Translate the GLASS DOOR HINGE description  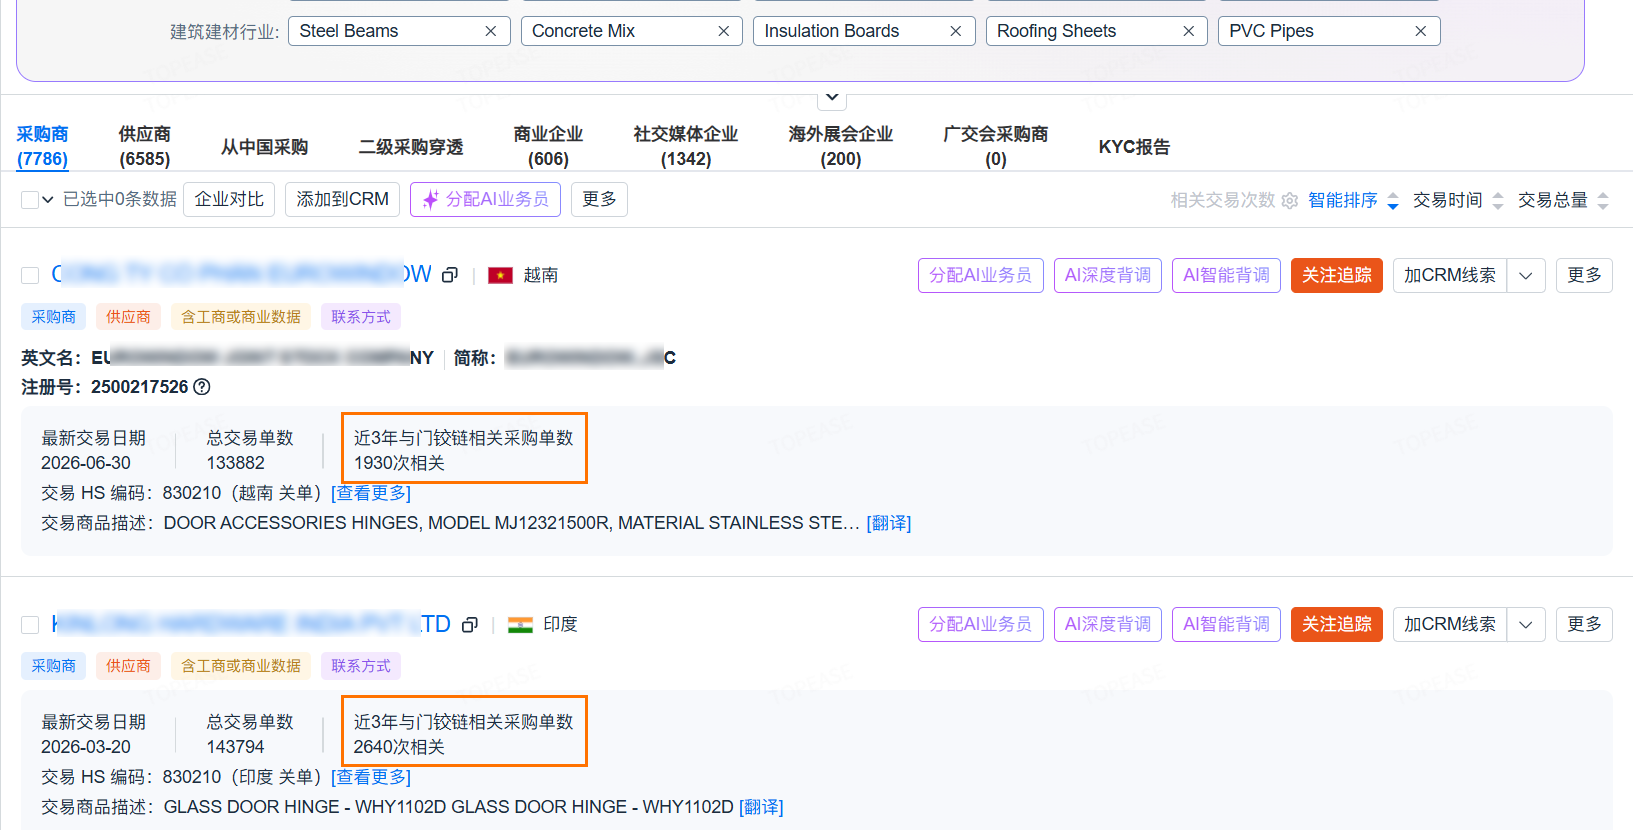click(x=761, y=807)
